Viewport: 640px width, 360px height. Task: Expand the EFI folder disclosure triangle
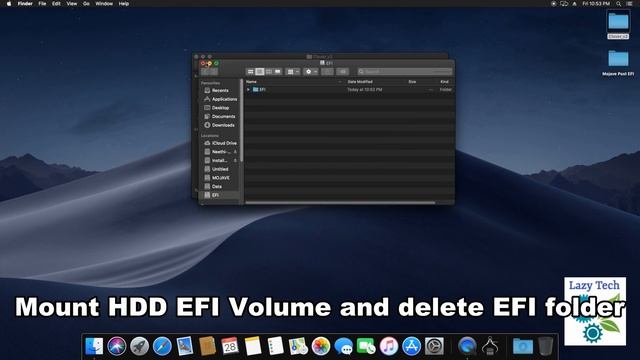[x=248, y=89]
